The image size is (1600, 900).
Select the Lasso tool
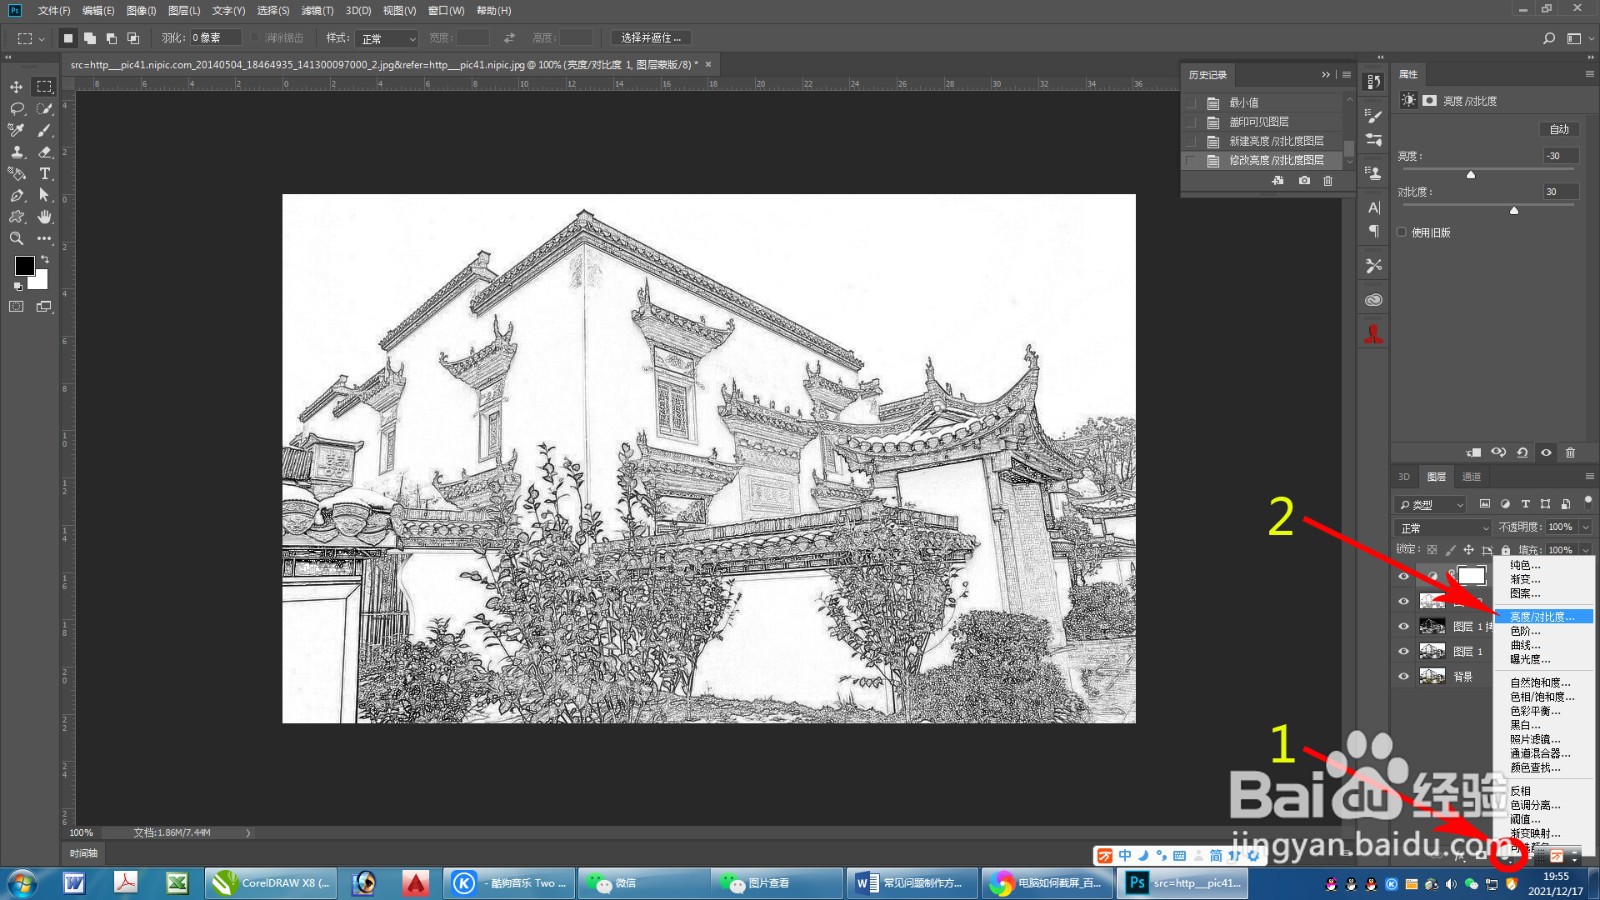(17, 108)
